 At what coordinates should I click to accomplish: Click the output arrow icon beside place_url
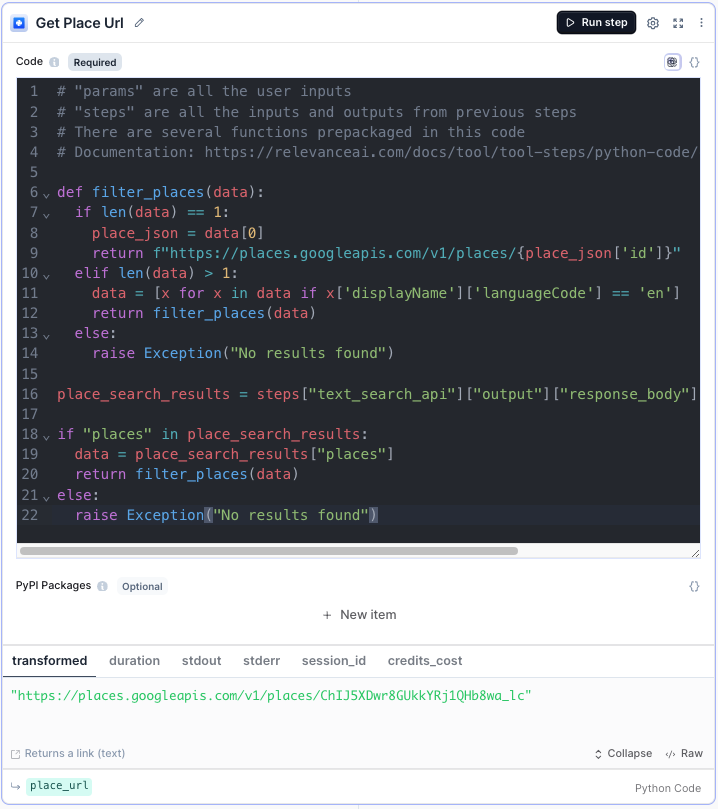point(15,786)
